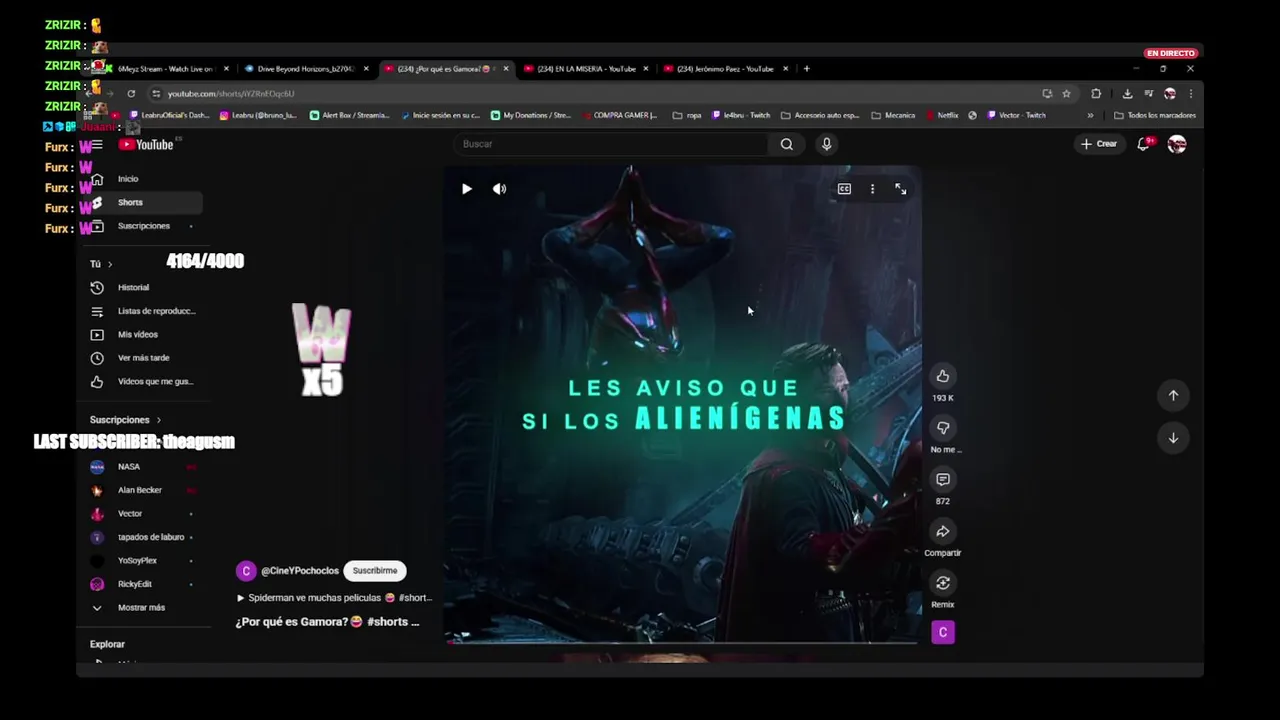
Task: Focus the Buscar search field
Action: pos(612,144)
